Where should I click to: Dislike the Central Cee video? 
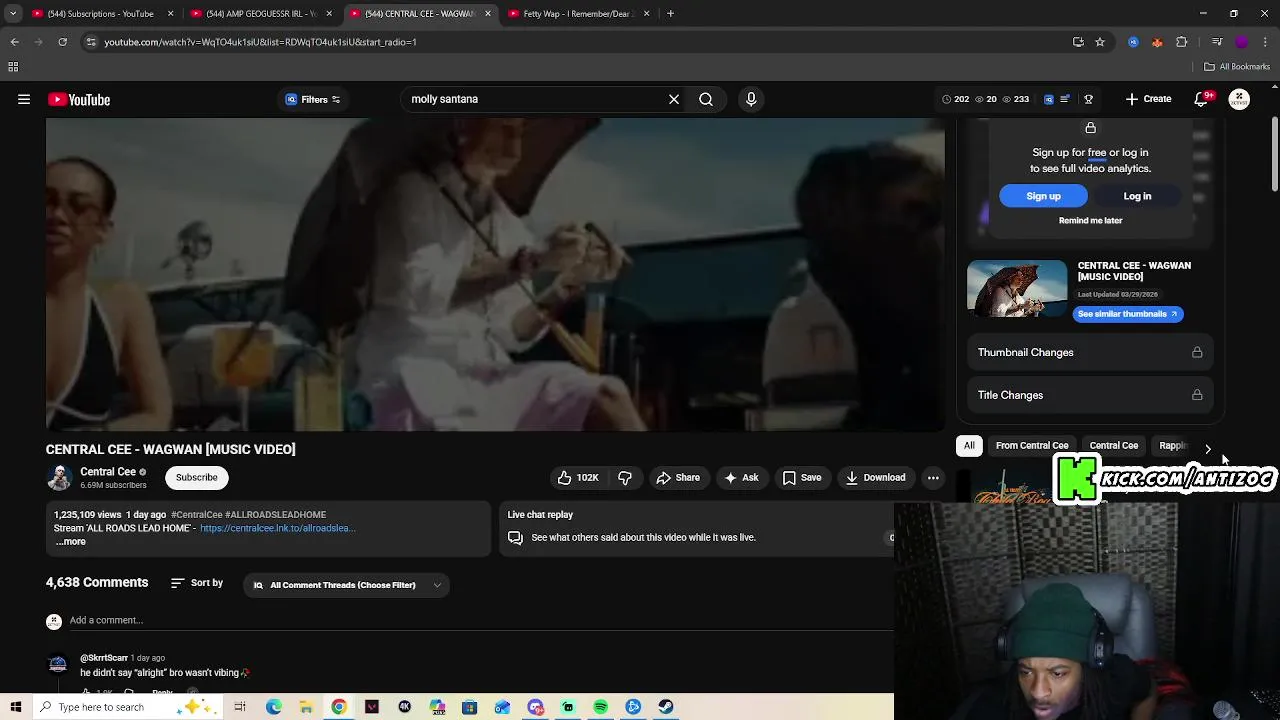coord(625,478)
